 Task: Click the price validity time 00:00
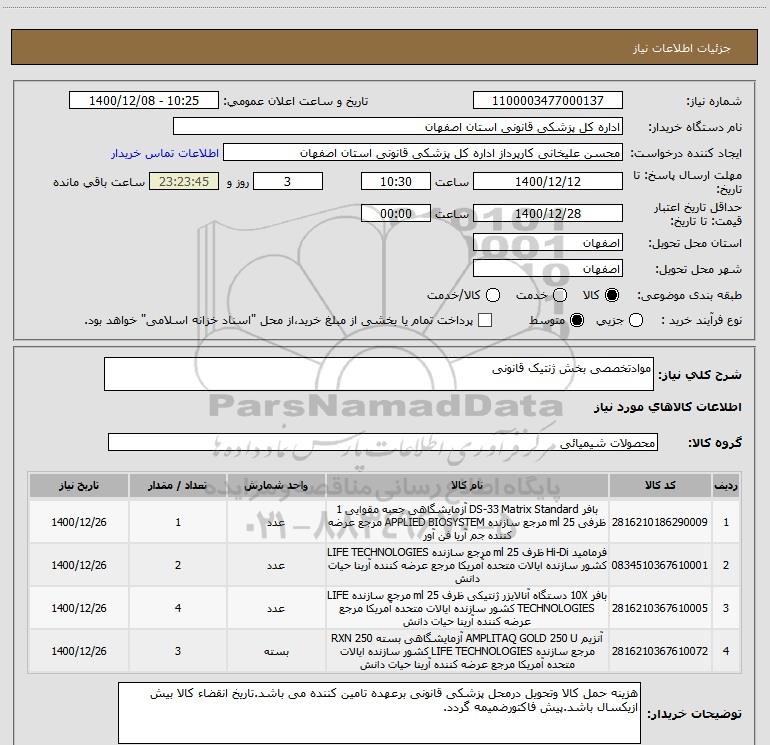[396, 213]
